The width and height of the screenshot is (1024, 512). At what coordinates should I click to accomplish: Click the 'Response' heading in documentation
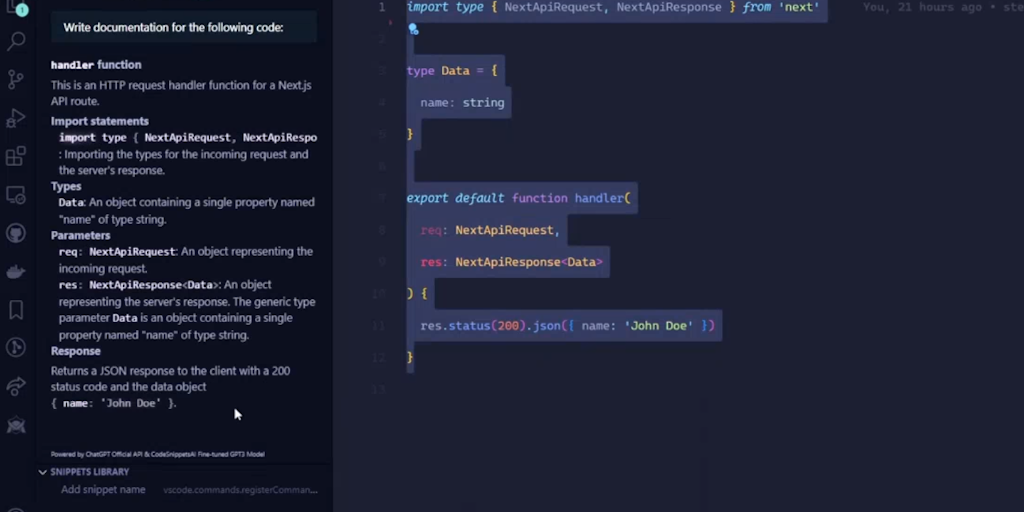76,351
